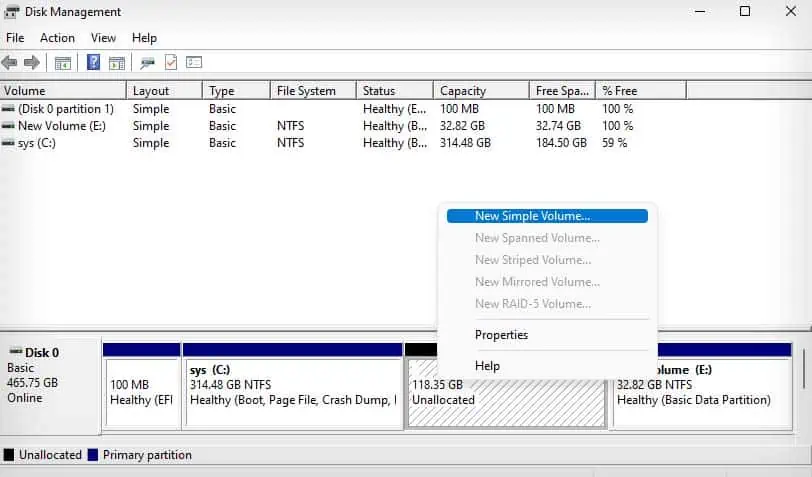The height and width of the screenshot is (477, 812).
Task: Click the Show/Hide Action Pane icon
Action: 117,63
